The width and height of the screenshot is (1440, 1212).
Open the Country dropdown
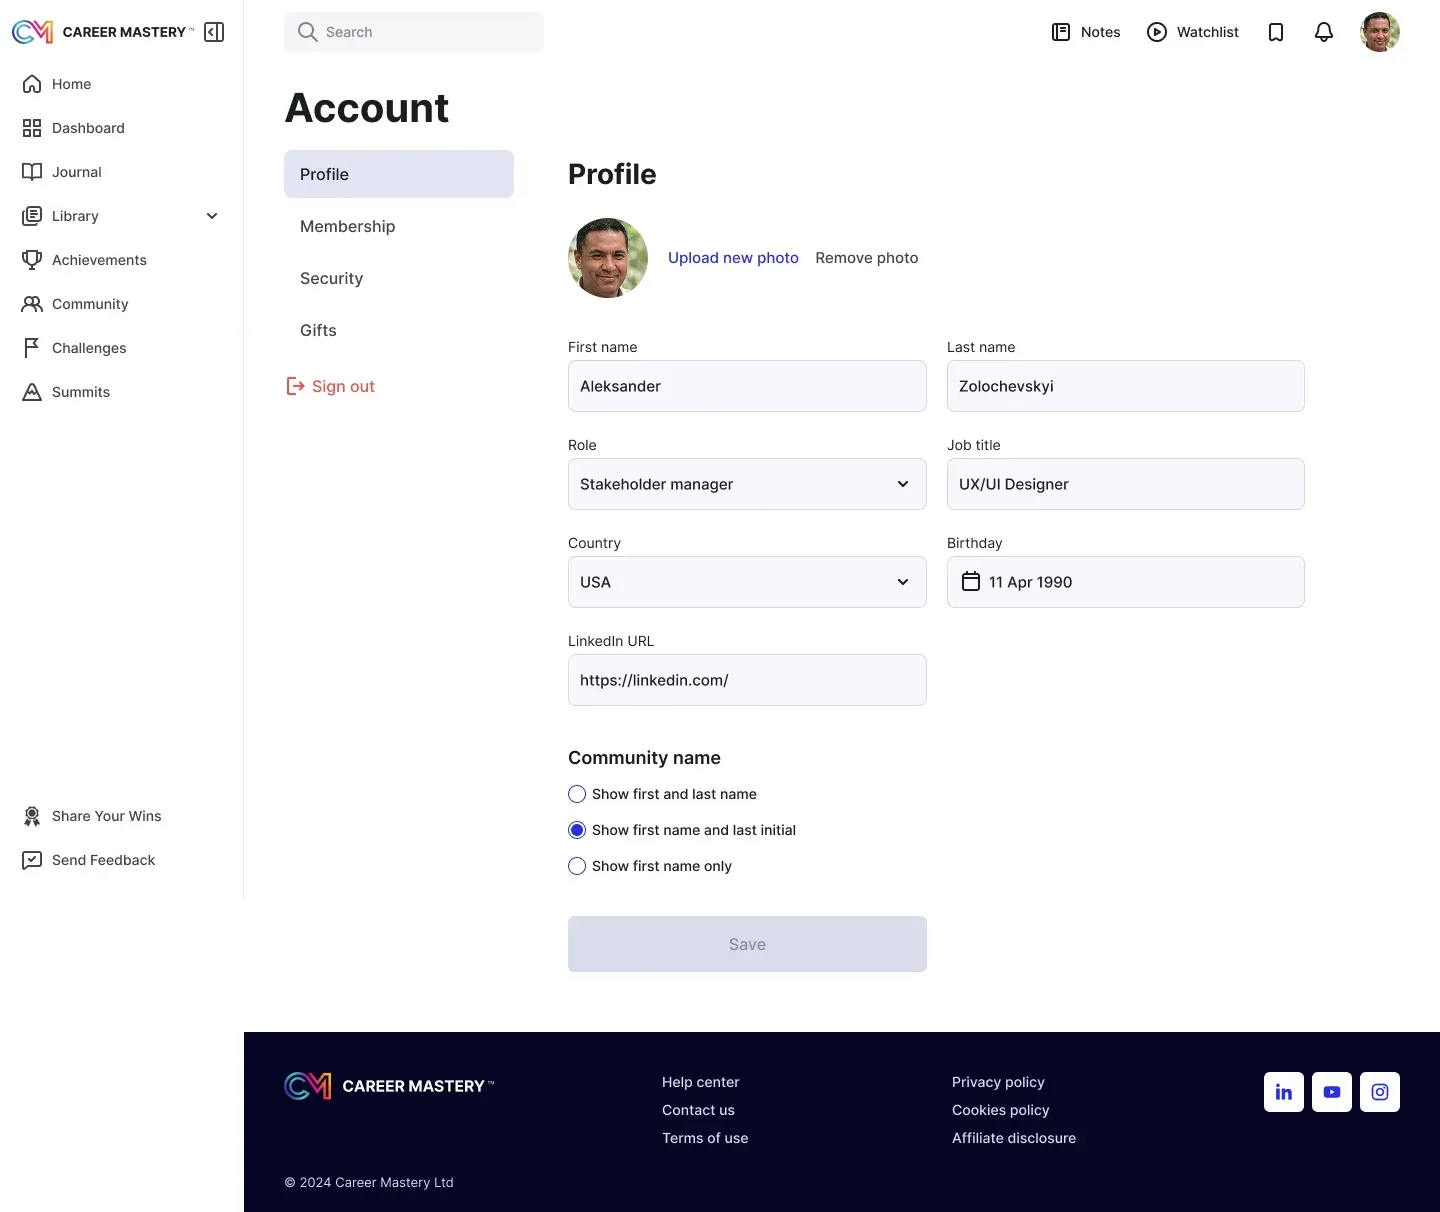(747, 582)
